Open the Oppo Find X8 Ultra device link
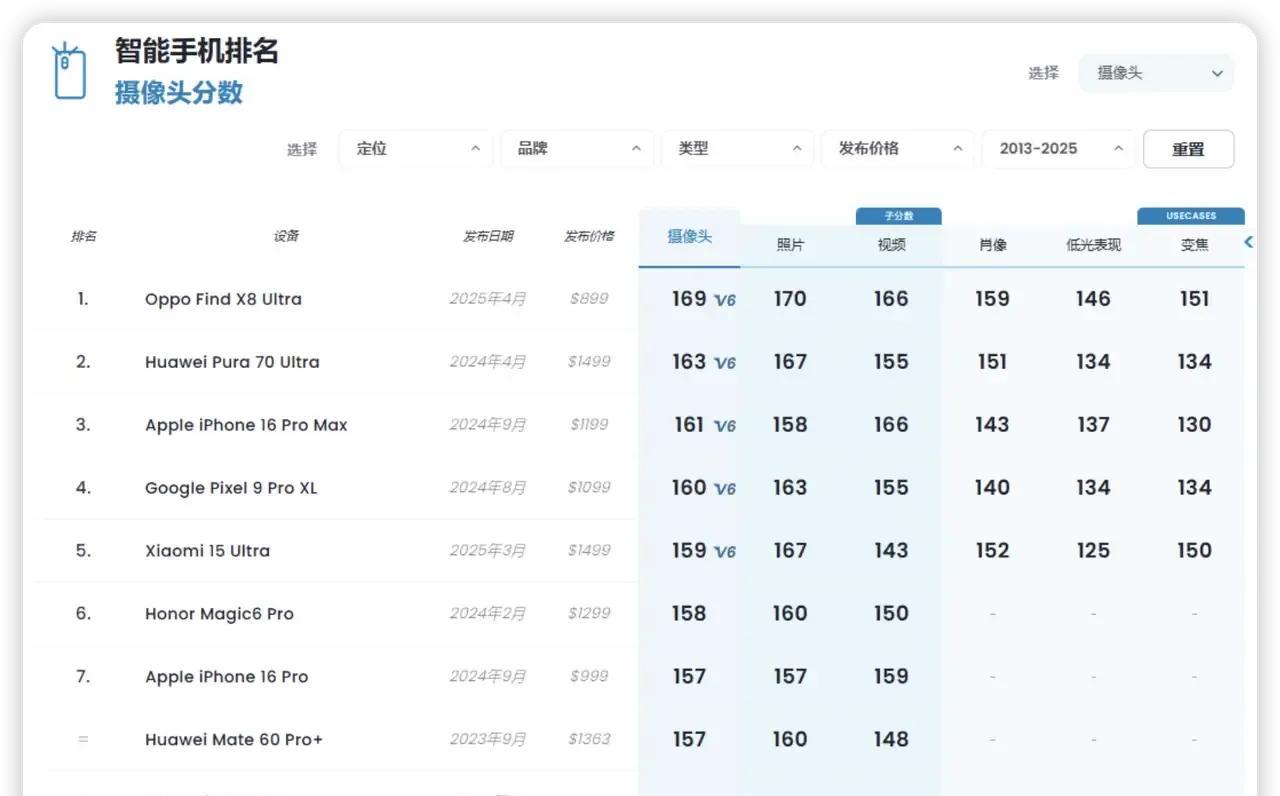The width and height of the screenshot is (1280, 796). click(x=223, y=299)
